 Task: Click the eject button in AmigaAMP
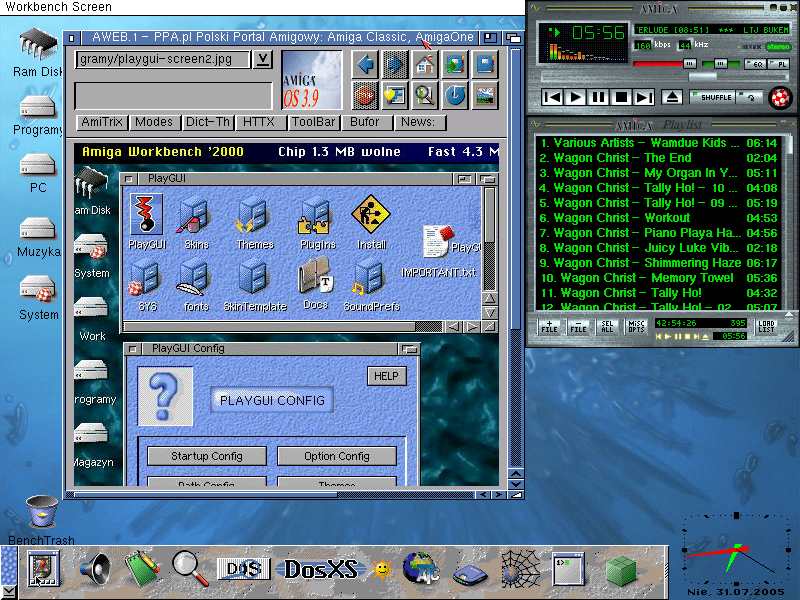point(672,97)
